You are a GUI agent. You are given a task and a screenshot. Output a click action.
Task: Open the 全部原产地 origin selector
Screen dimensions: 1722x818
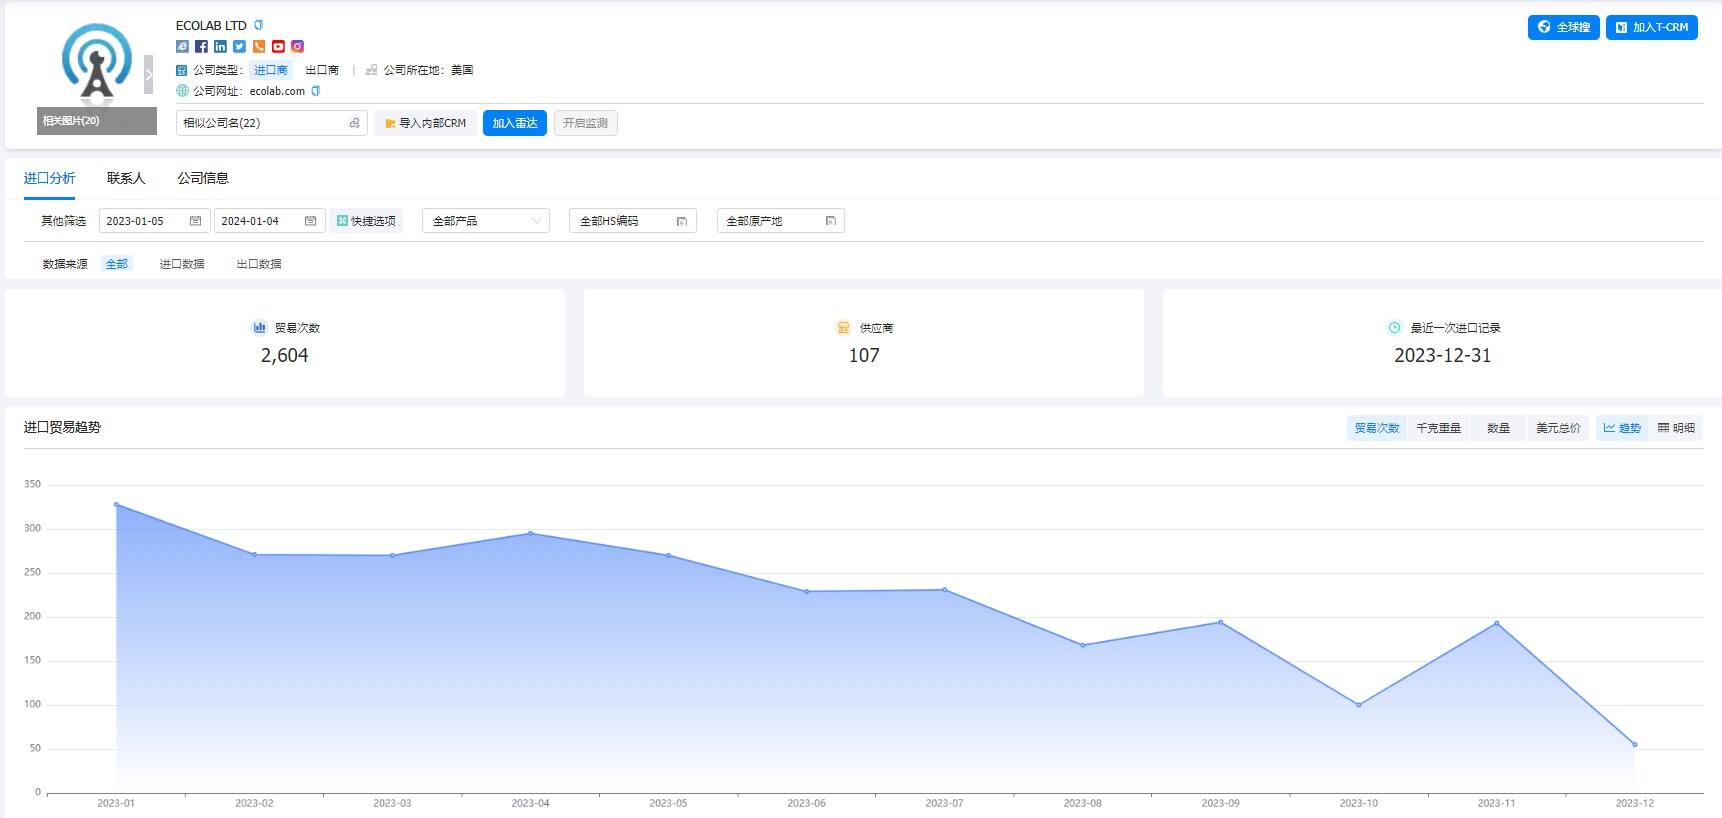coord(780,221)
